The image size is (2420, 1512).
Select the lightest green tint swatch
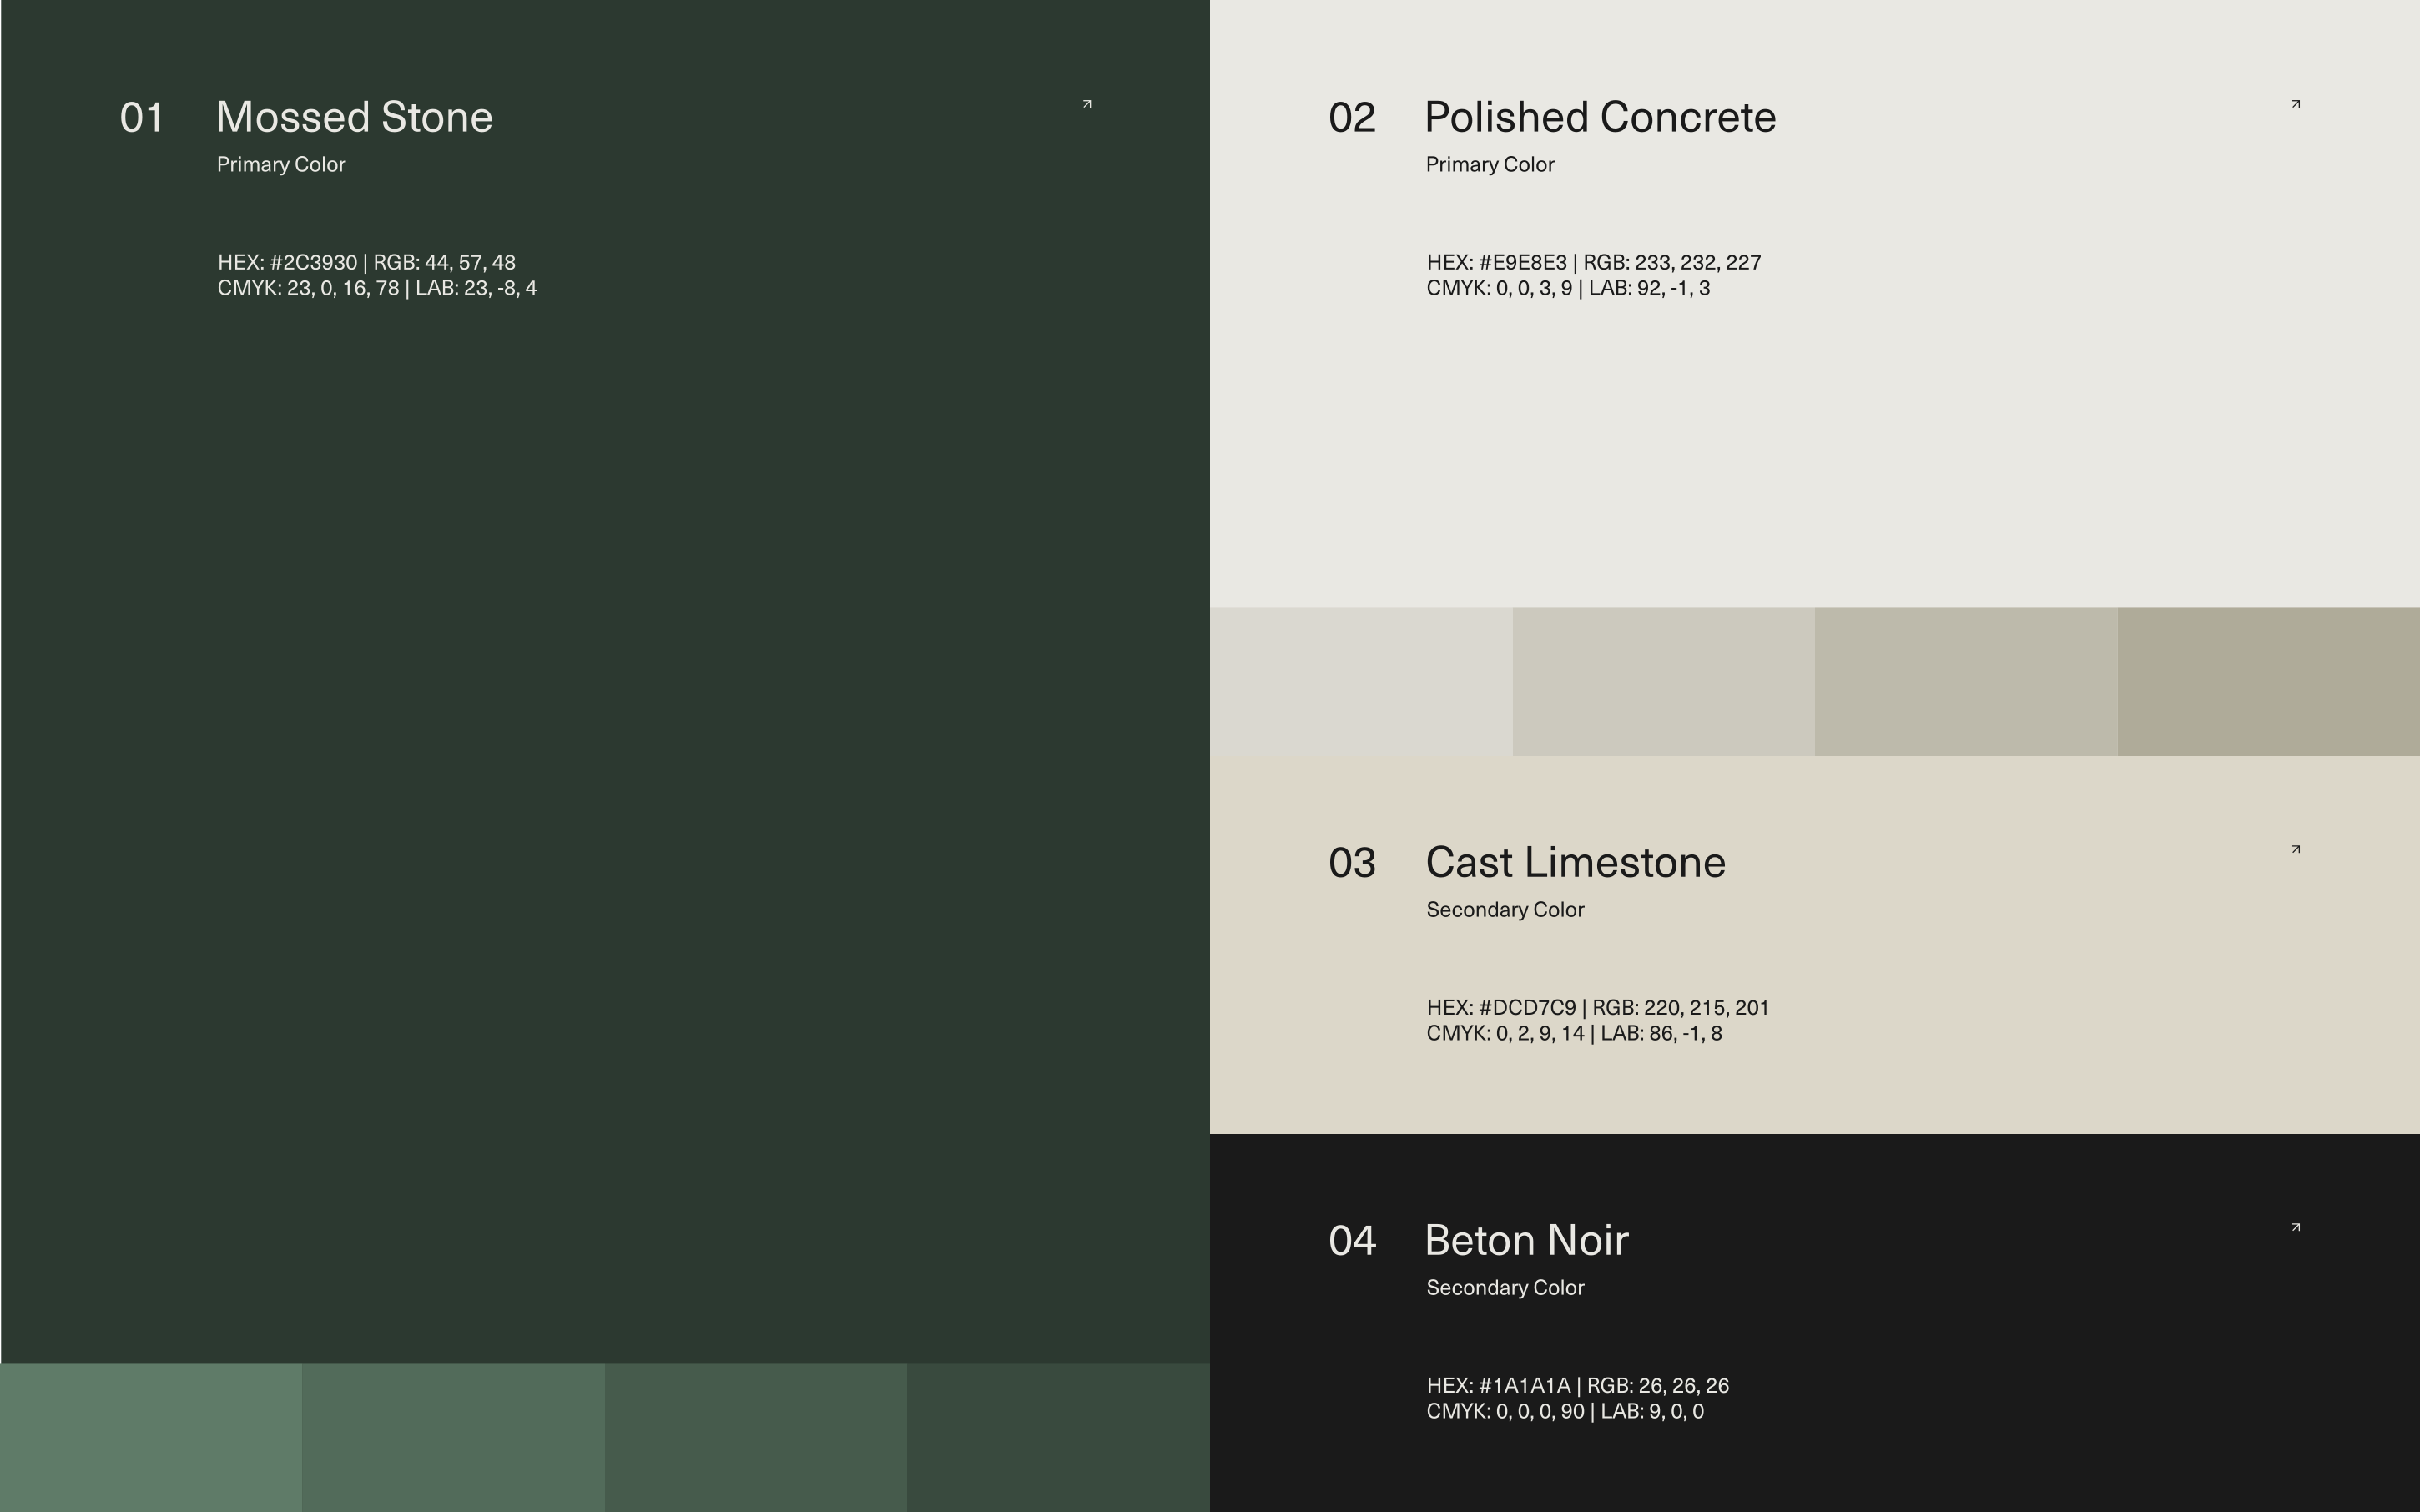pos(151,1438)
